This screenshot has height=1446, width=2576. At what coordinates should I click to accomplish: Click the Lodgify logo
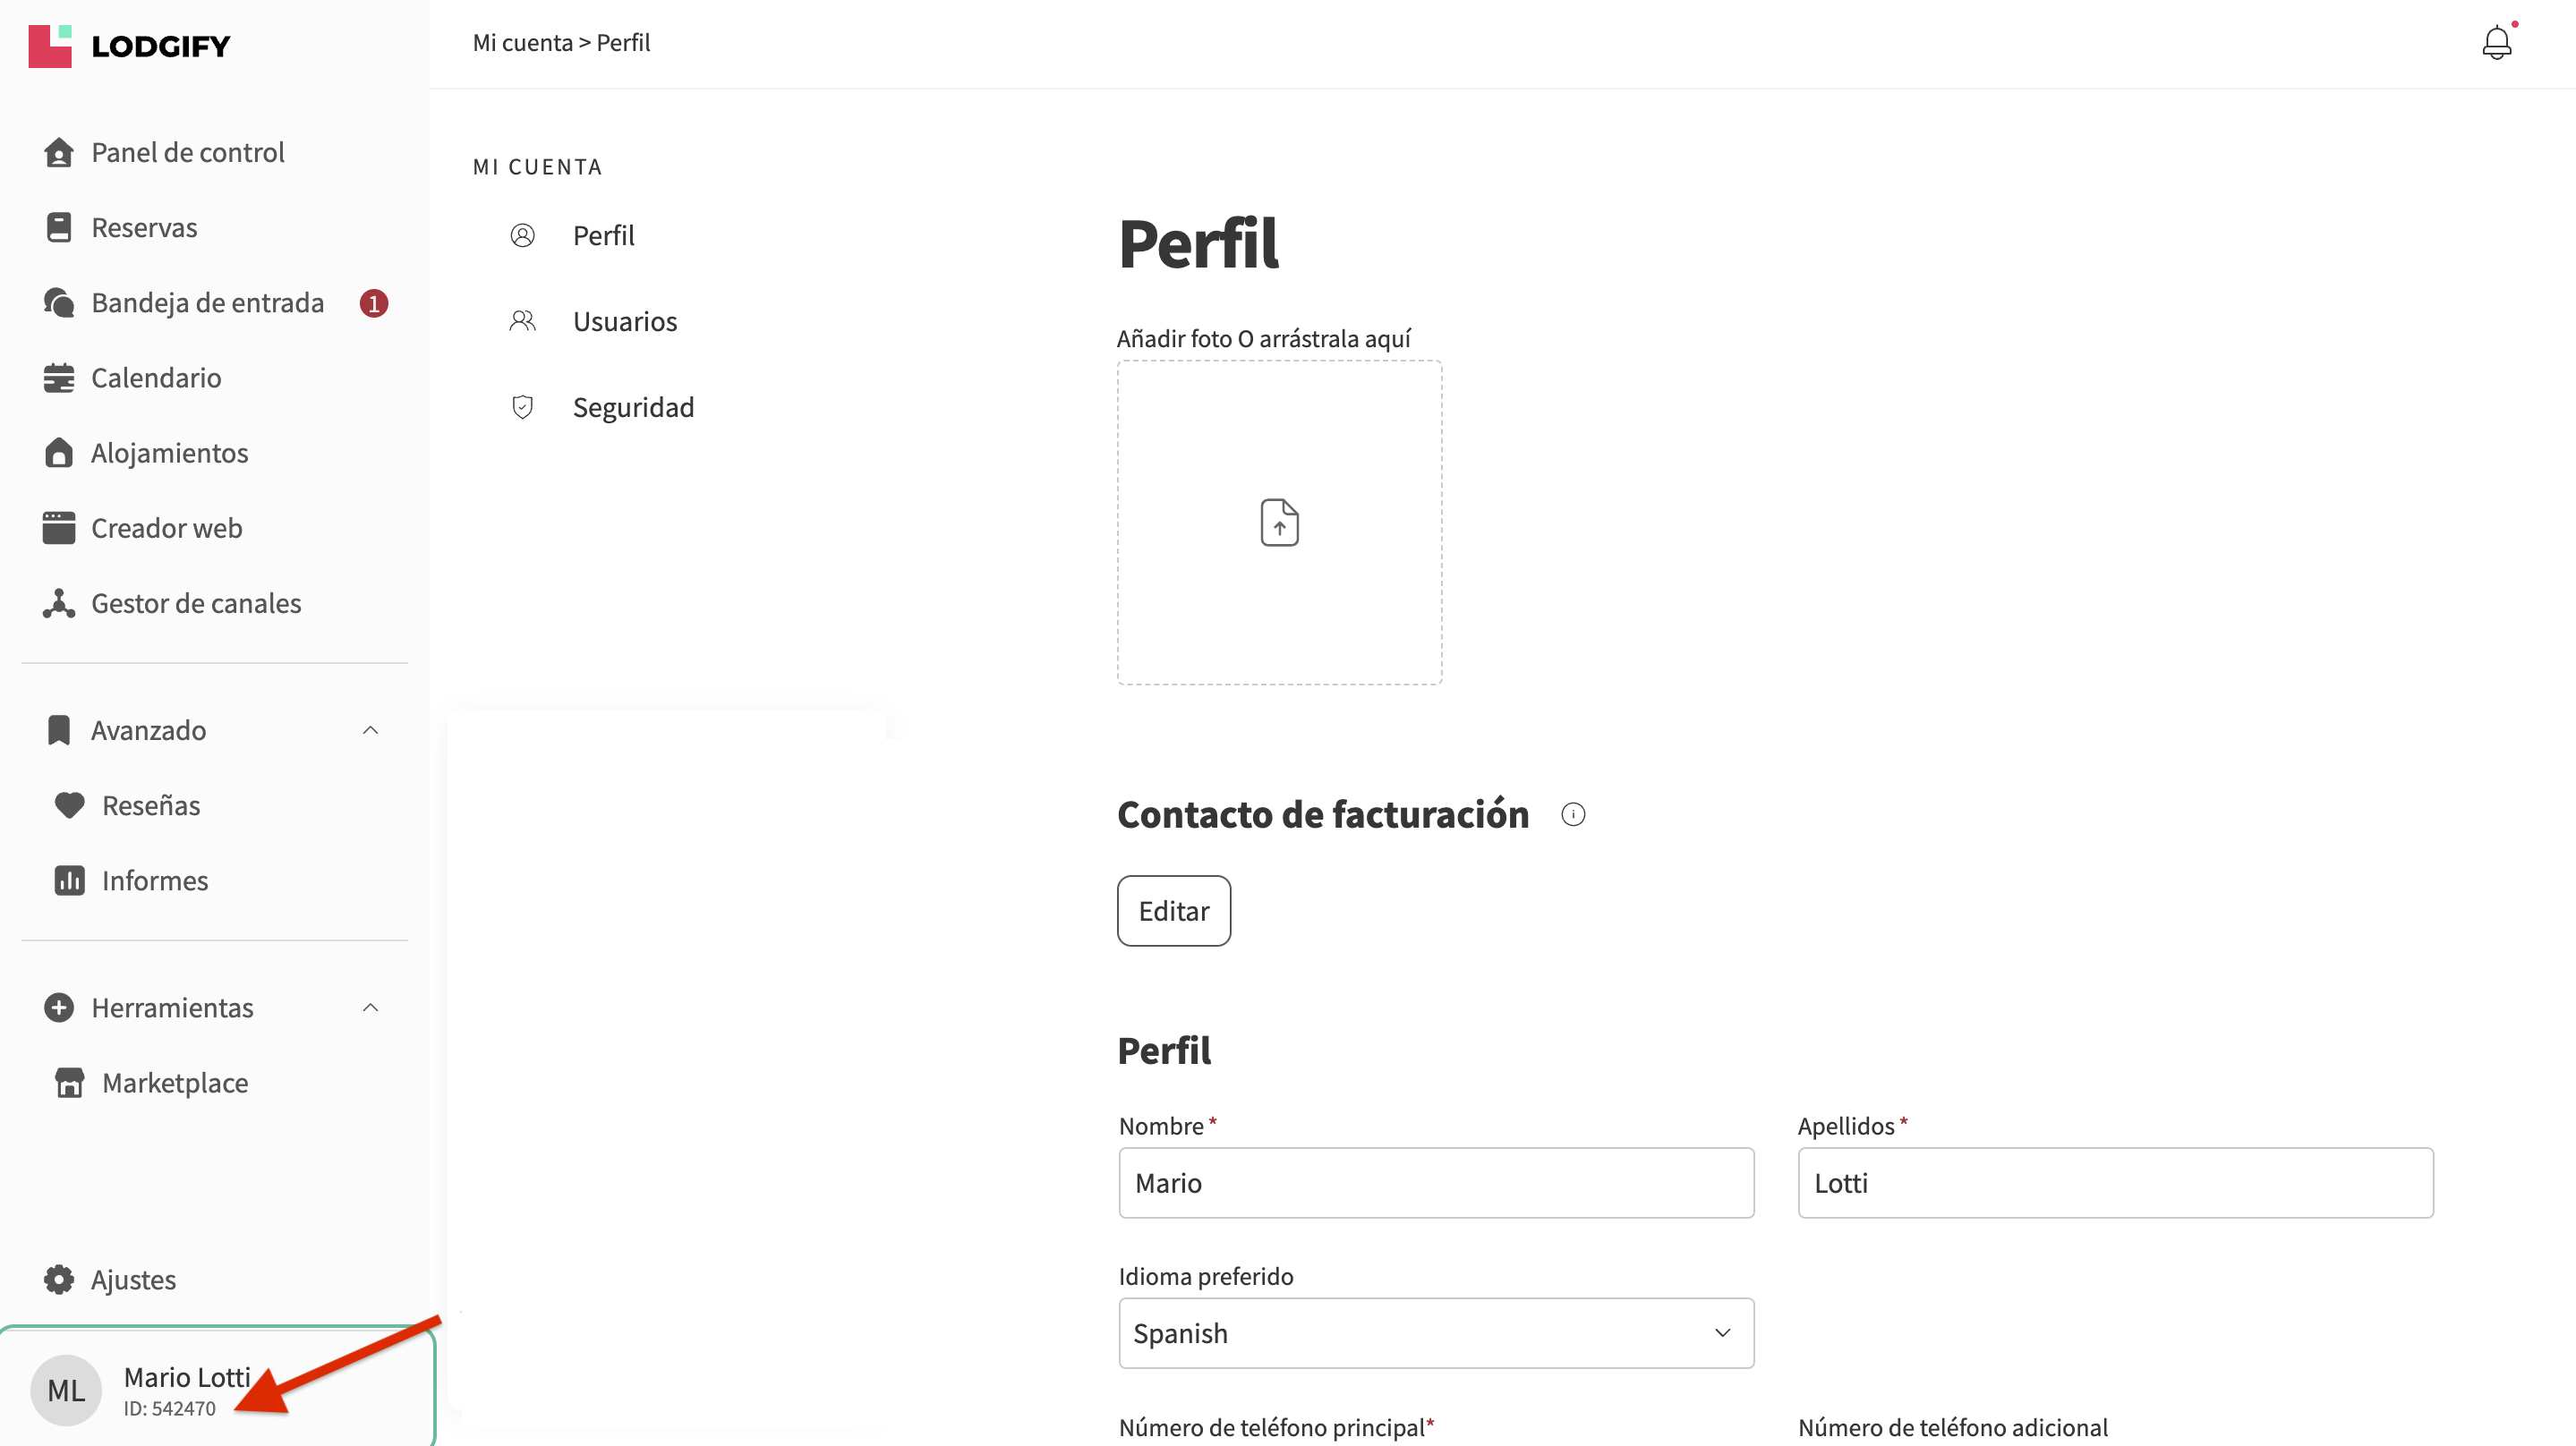[129, 46]
